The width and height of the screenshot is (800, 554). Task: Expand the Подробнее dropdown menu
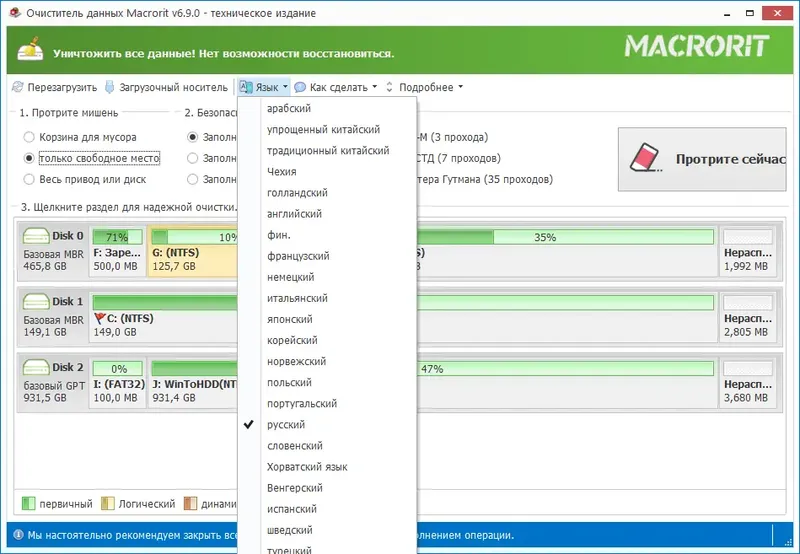click(431, 87)
